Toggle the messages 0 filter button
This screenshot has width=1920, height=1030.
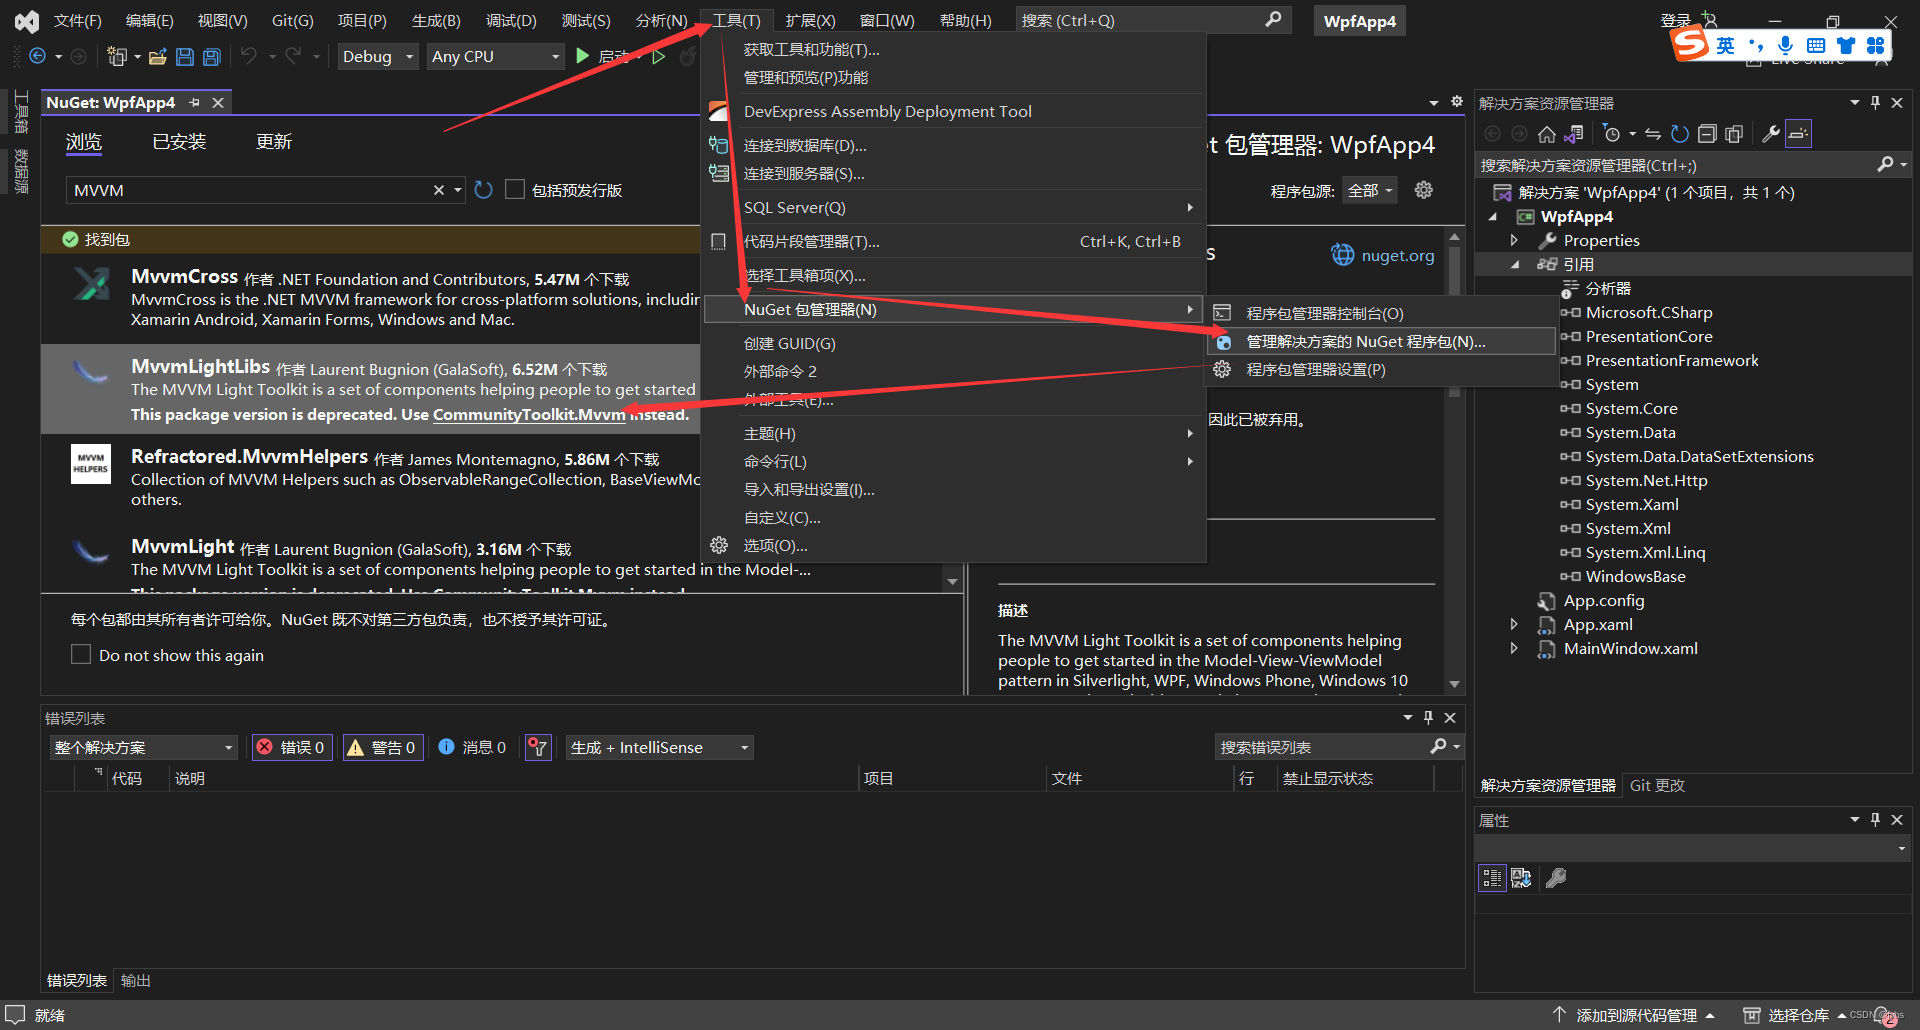tap(473, 747)
